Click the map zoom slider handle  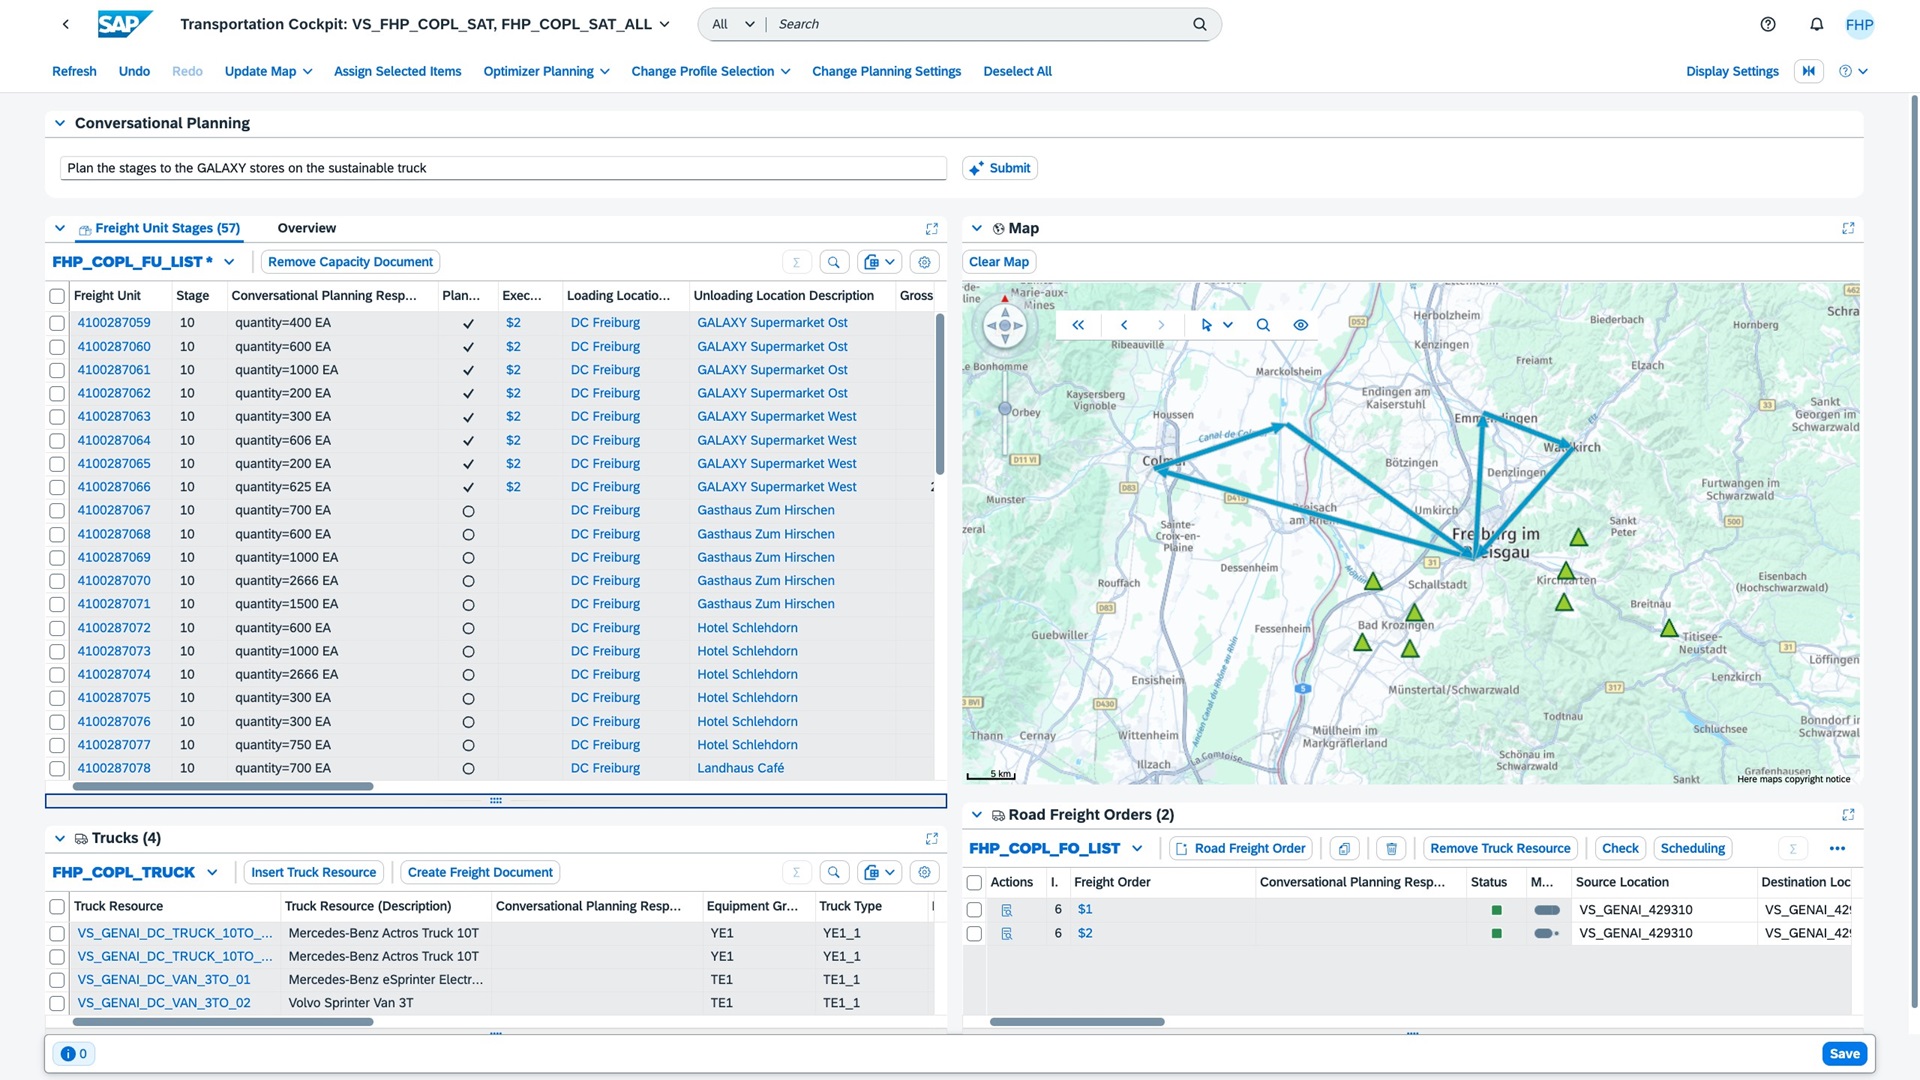tap(1004, 408)
